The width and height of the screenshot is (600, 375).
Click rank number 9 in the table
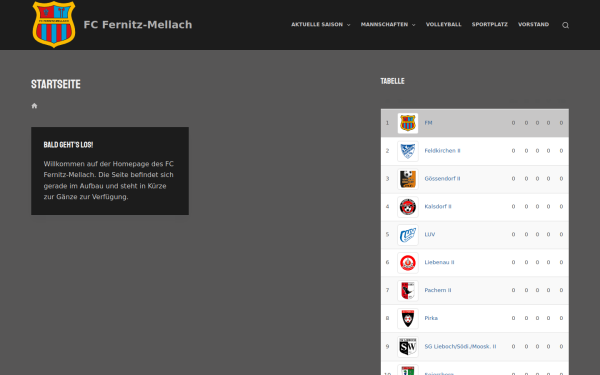pyautogui.click(x=387, y=347)
